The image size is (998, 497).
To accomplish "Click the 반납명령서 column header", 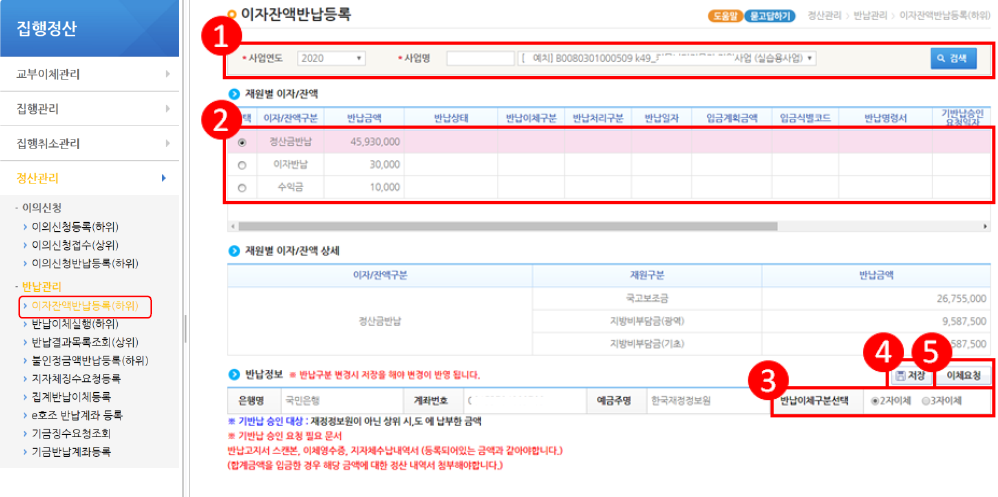I will tap(885, 118).
